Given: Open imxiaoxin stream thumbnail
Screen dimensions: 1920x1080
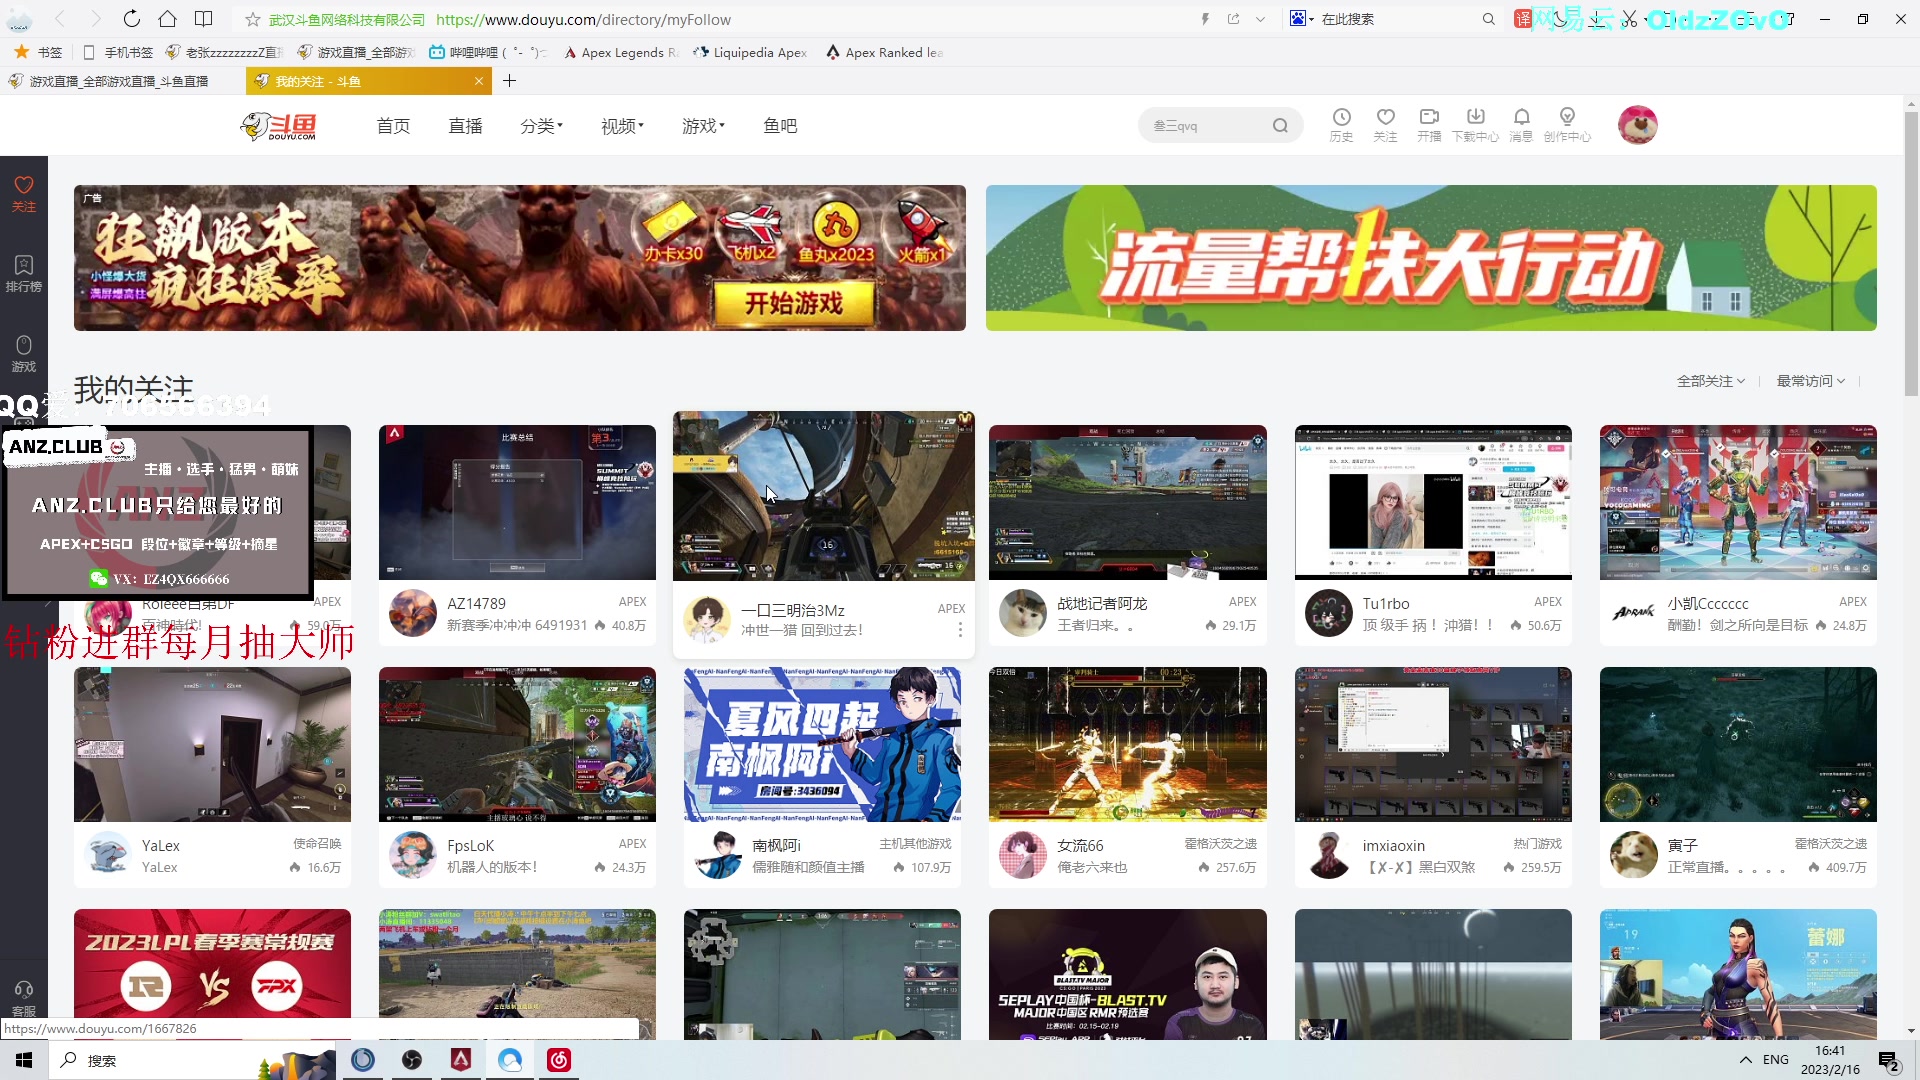Looking at the screenshot, I should click(1433, 744).
